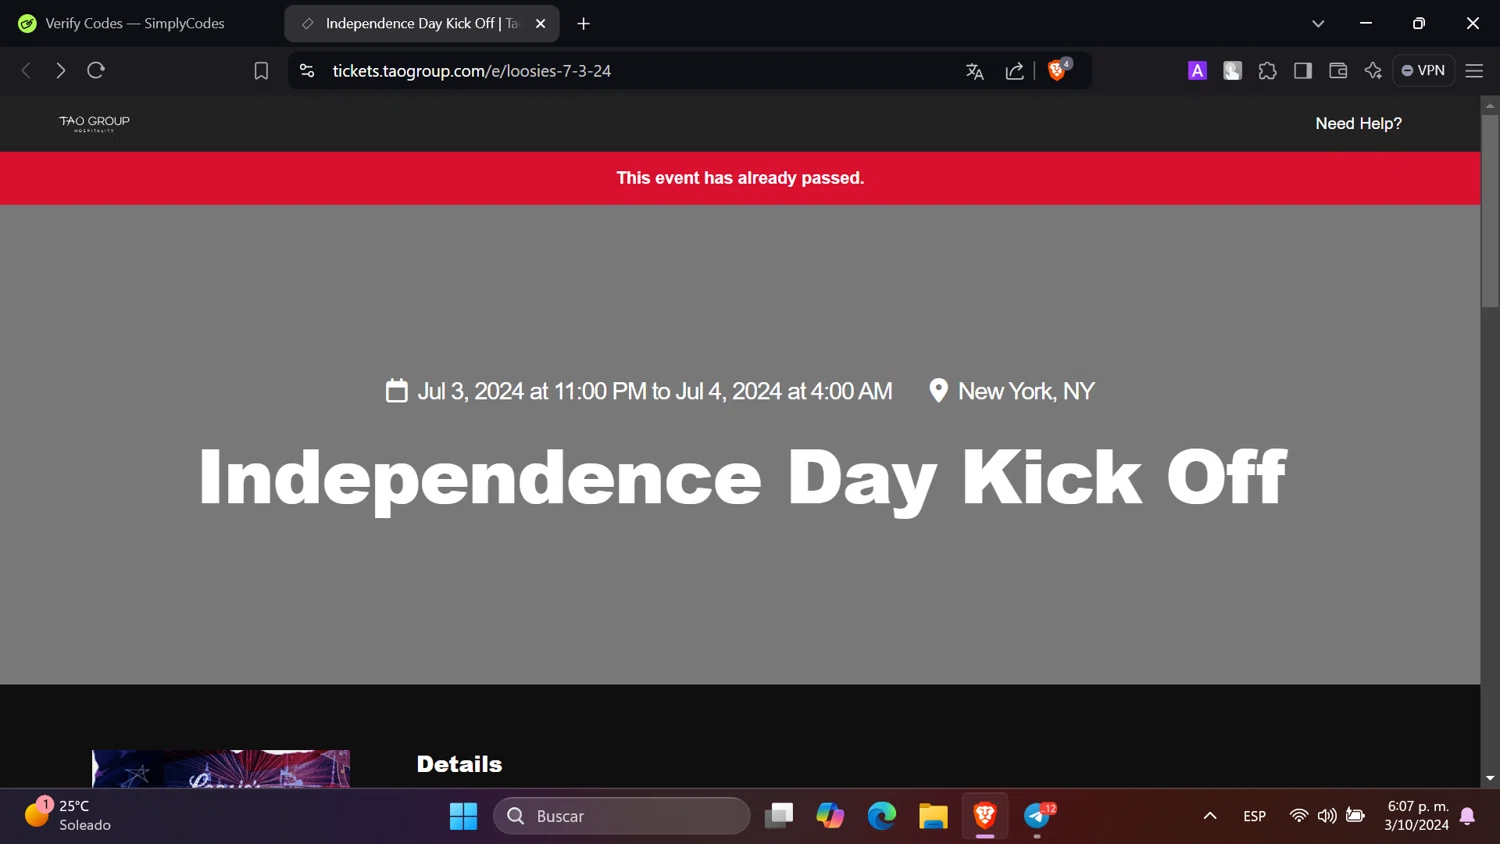Share this page link
This screenshot has width=1500, height=844.
click(x=1015, y=71)
